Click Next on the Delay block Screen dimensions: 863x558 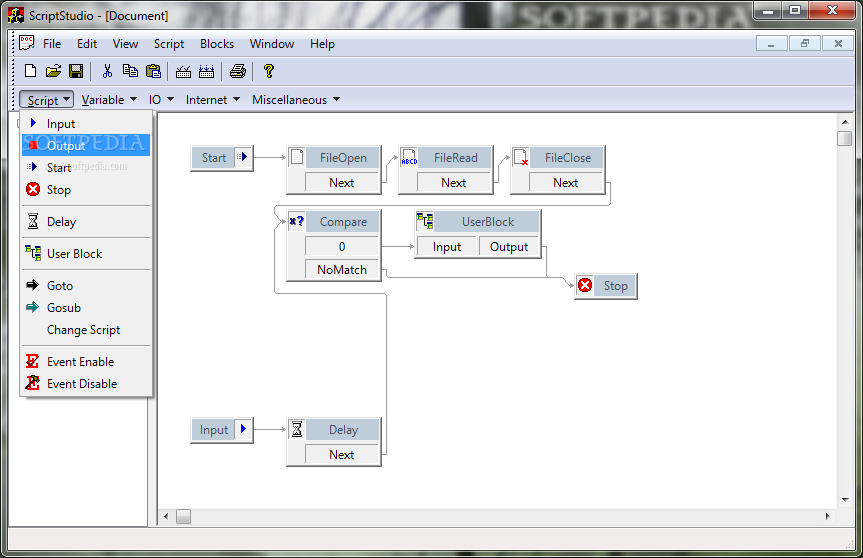(342, 455)
